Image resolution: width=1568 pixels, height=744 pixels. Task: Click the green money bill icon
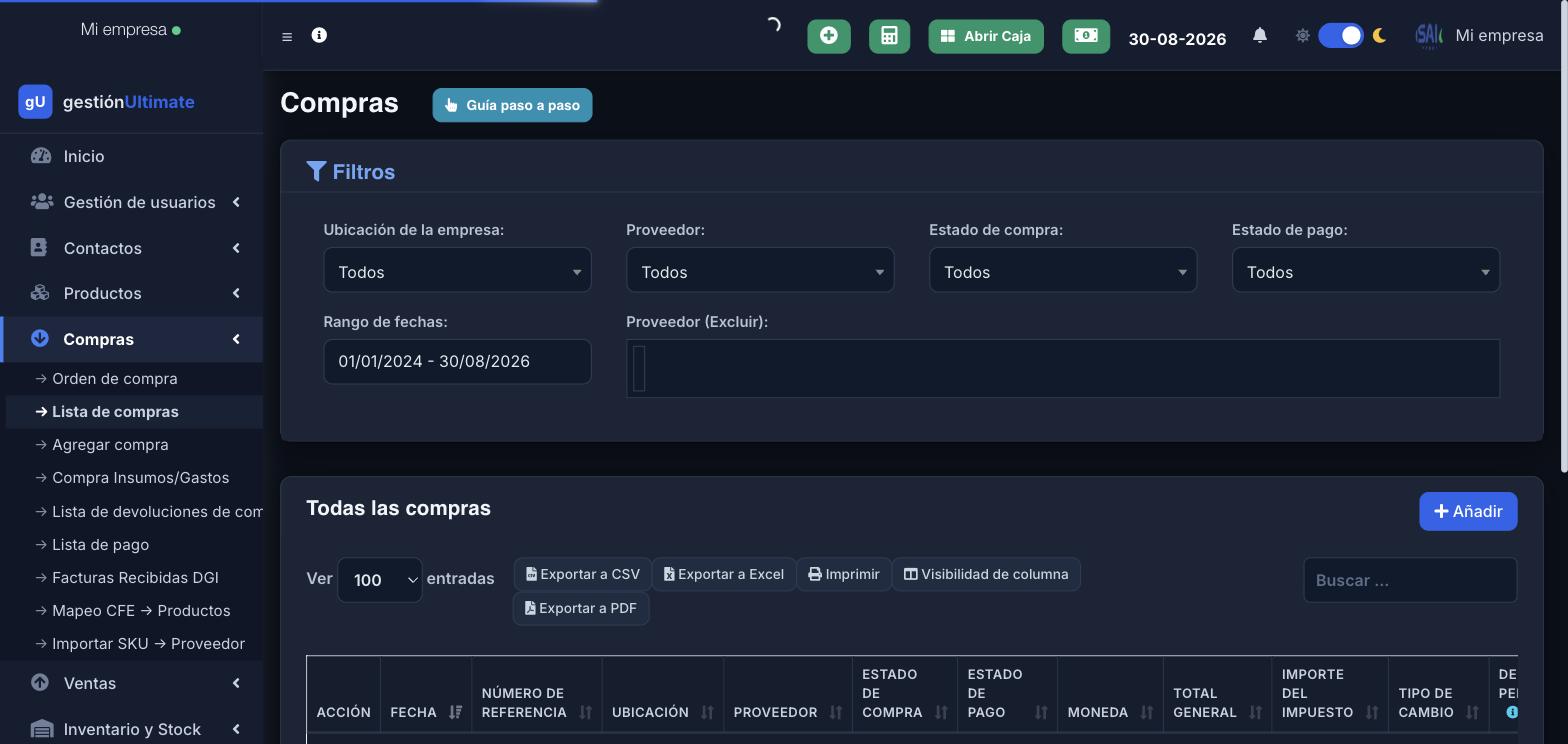point(1086,36)
